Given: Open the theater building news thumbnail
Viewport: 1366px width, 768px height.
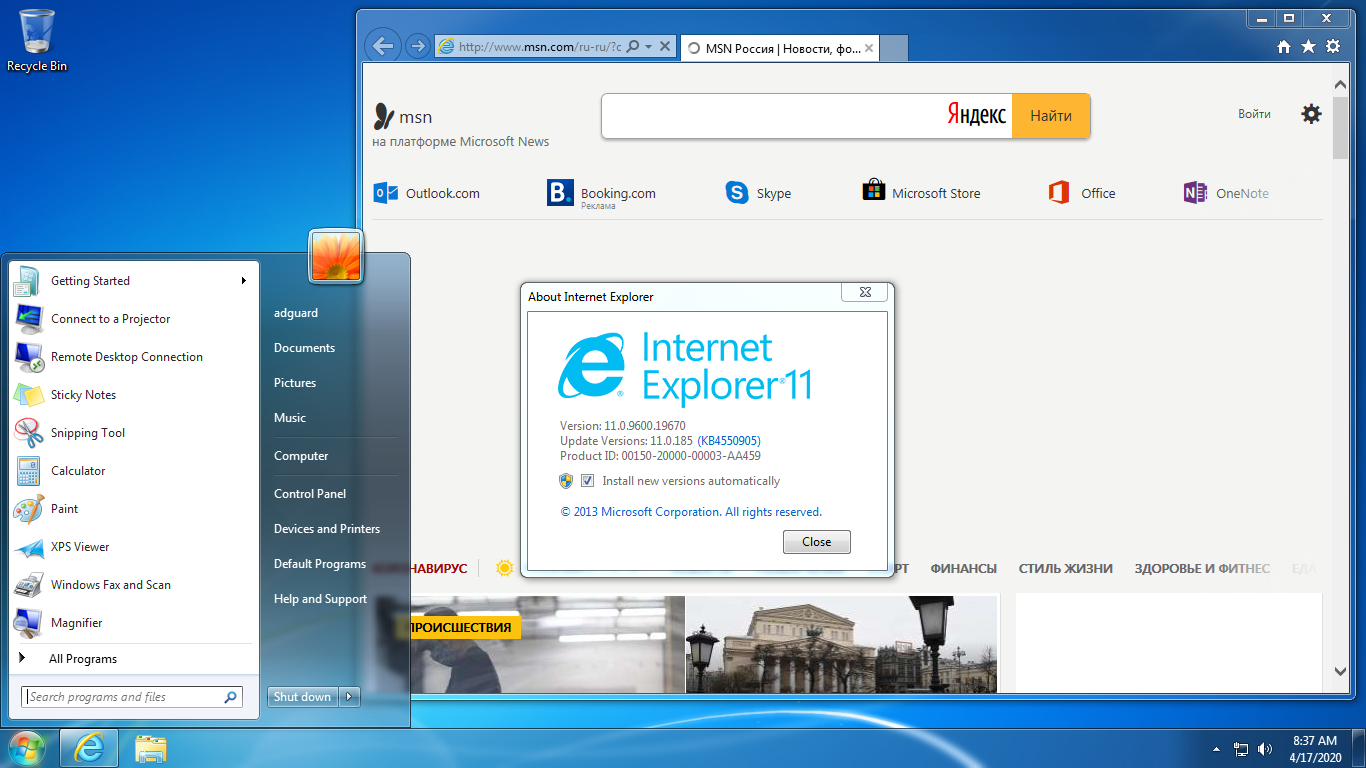Looking at the screenshot, I should pyautogui.click(x=842, y=645).
